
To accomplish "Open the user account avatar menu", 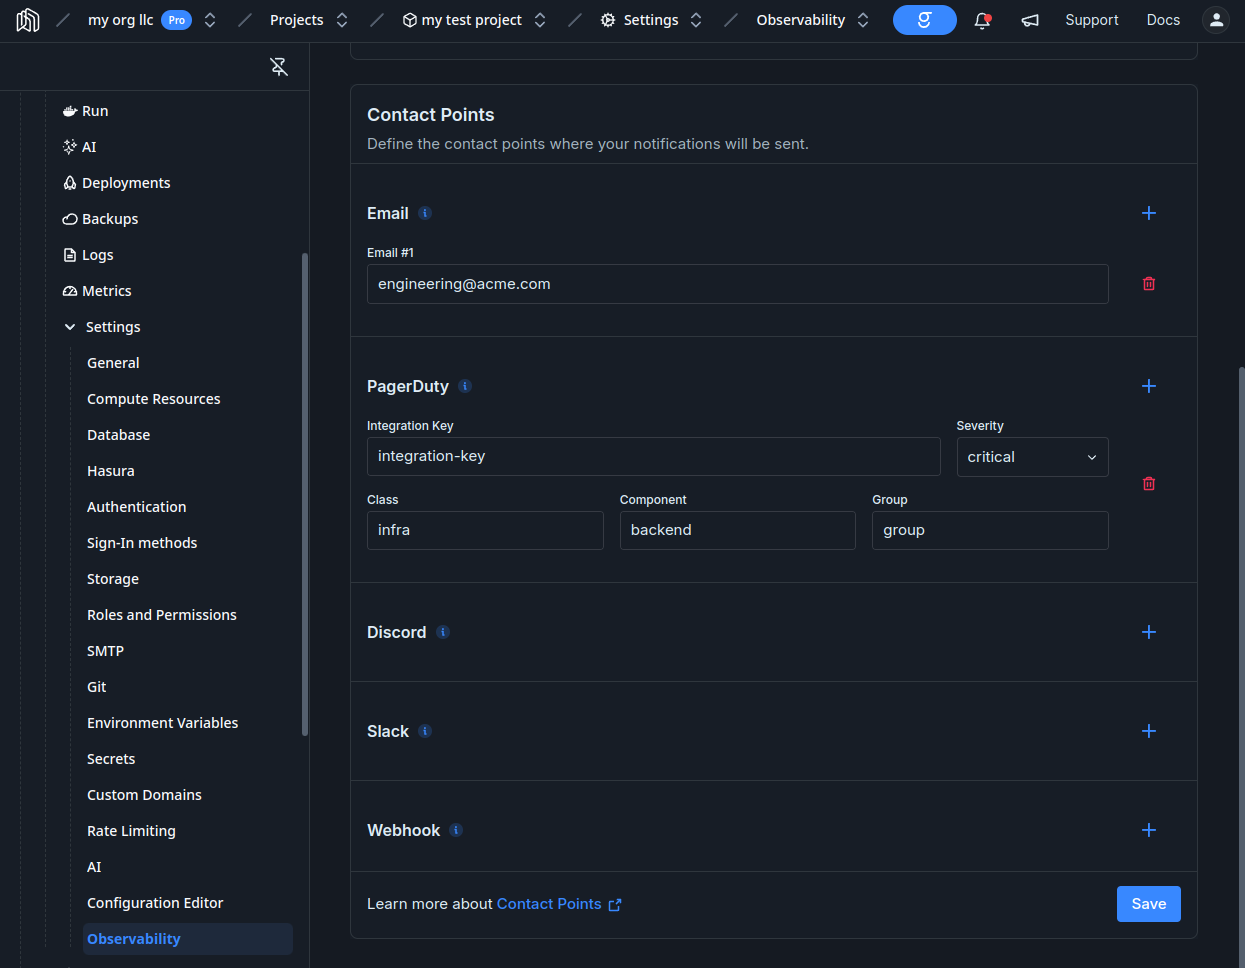I will pyautogui.click(x=1215, y=20).
